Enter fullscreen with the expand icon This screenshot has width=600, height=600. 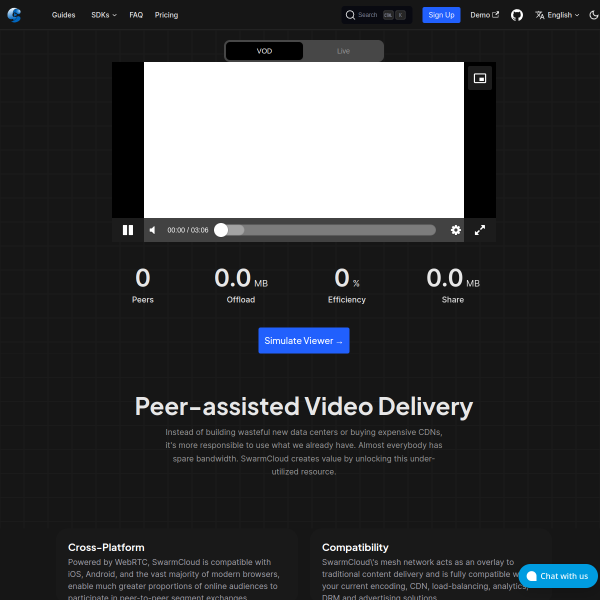[x=479, y=230]
